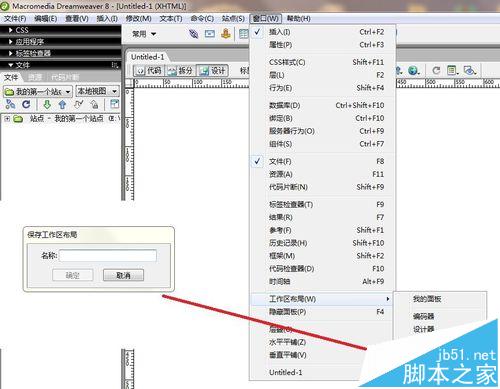500x389 pixels.
Task: Click the Table icon in Insert bar
Action: [x=244, y=34]
